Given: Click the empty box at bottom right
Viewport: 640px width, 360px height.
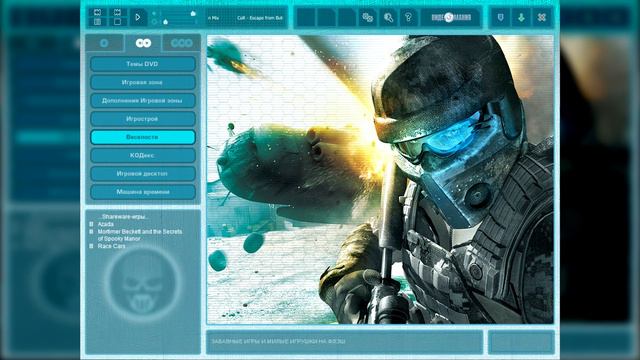Looking at the screenshot, I should click(521, 342).
